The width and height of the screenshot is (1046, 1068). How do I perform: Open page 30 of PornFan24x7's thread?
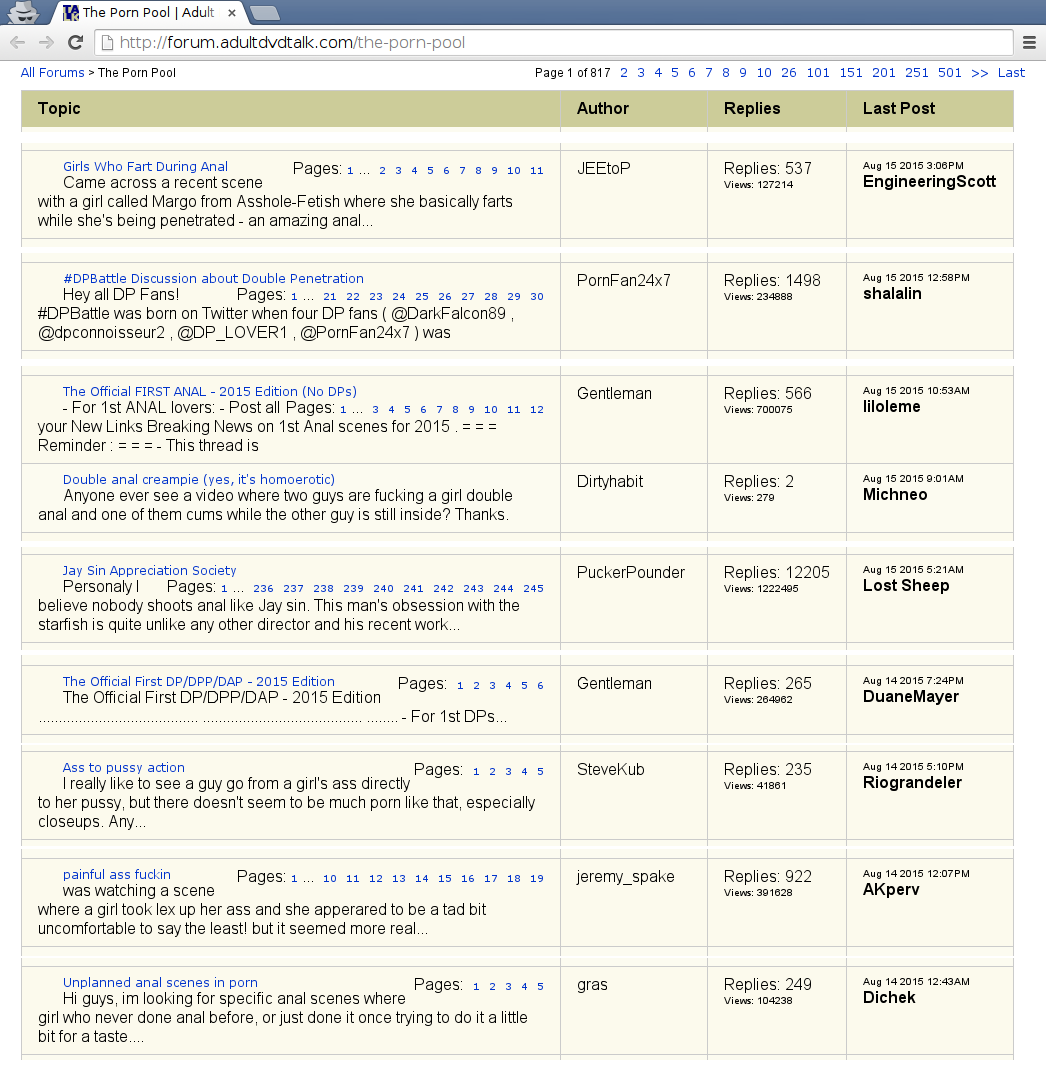[537, 296]
